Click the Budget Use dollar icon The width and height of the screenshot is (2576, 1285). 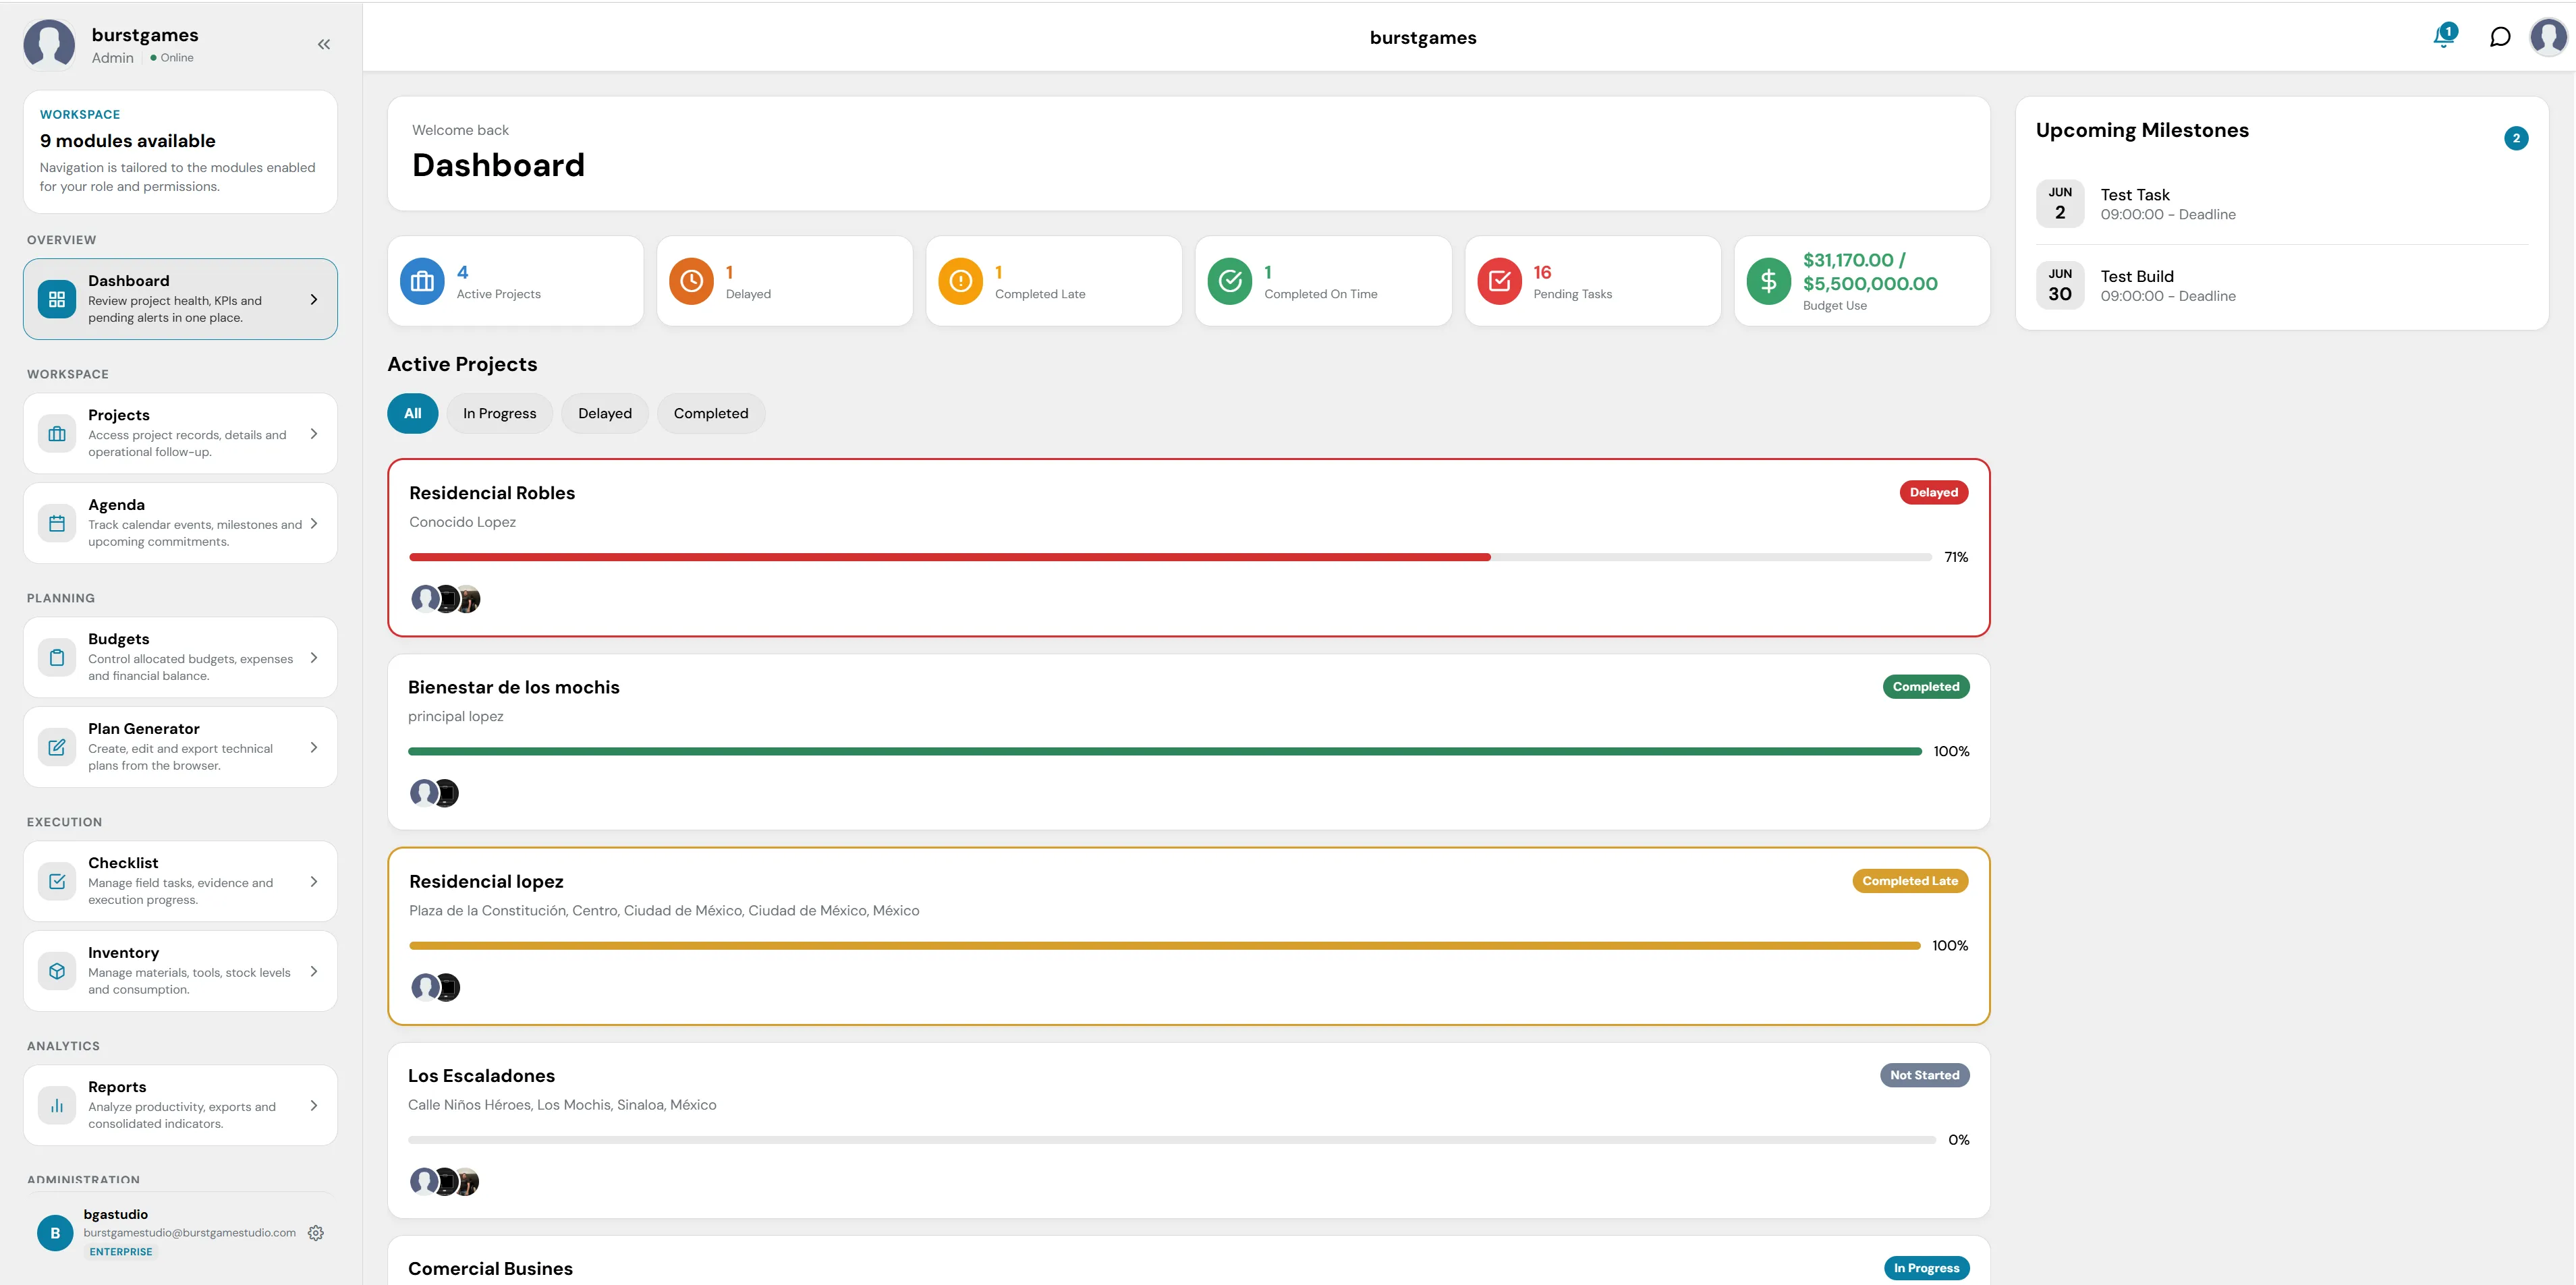(x=1769, y=281)
